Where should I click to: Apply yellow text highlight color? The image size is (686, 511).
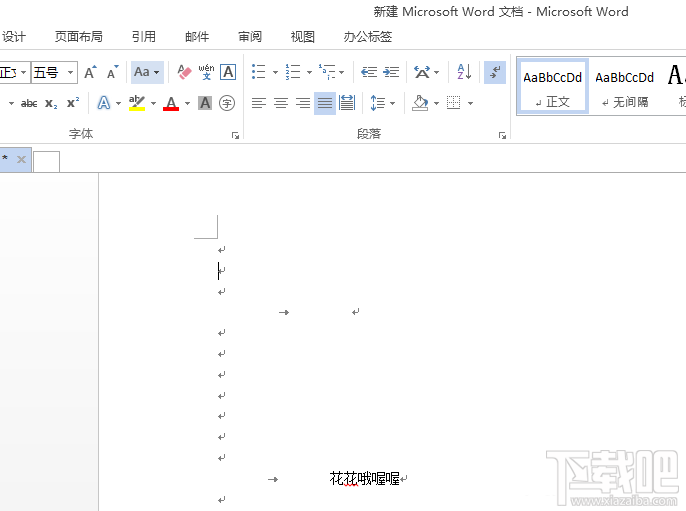pos(137,103)
